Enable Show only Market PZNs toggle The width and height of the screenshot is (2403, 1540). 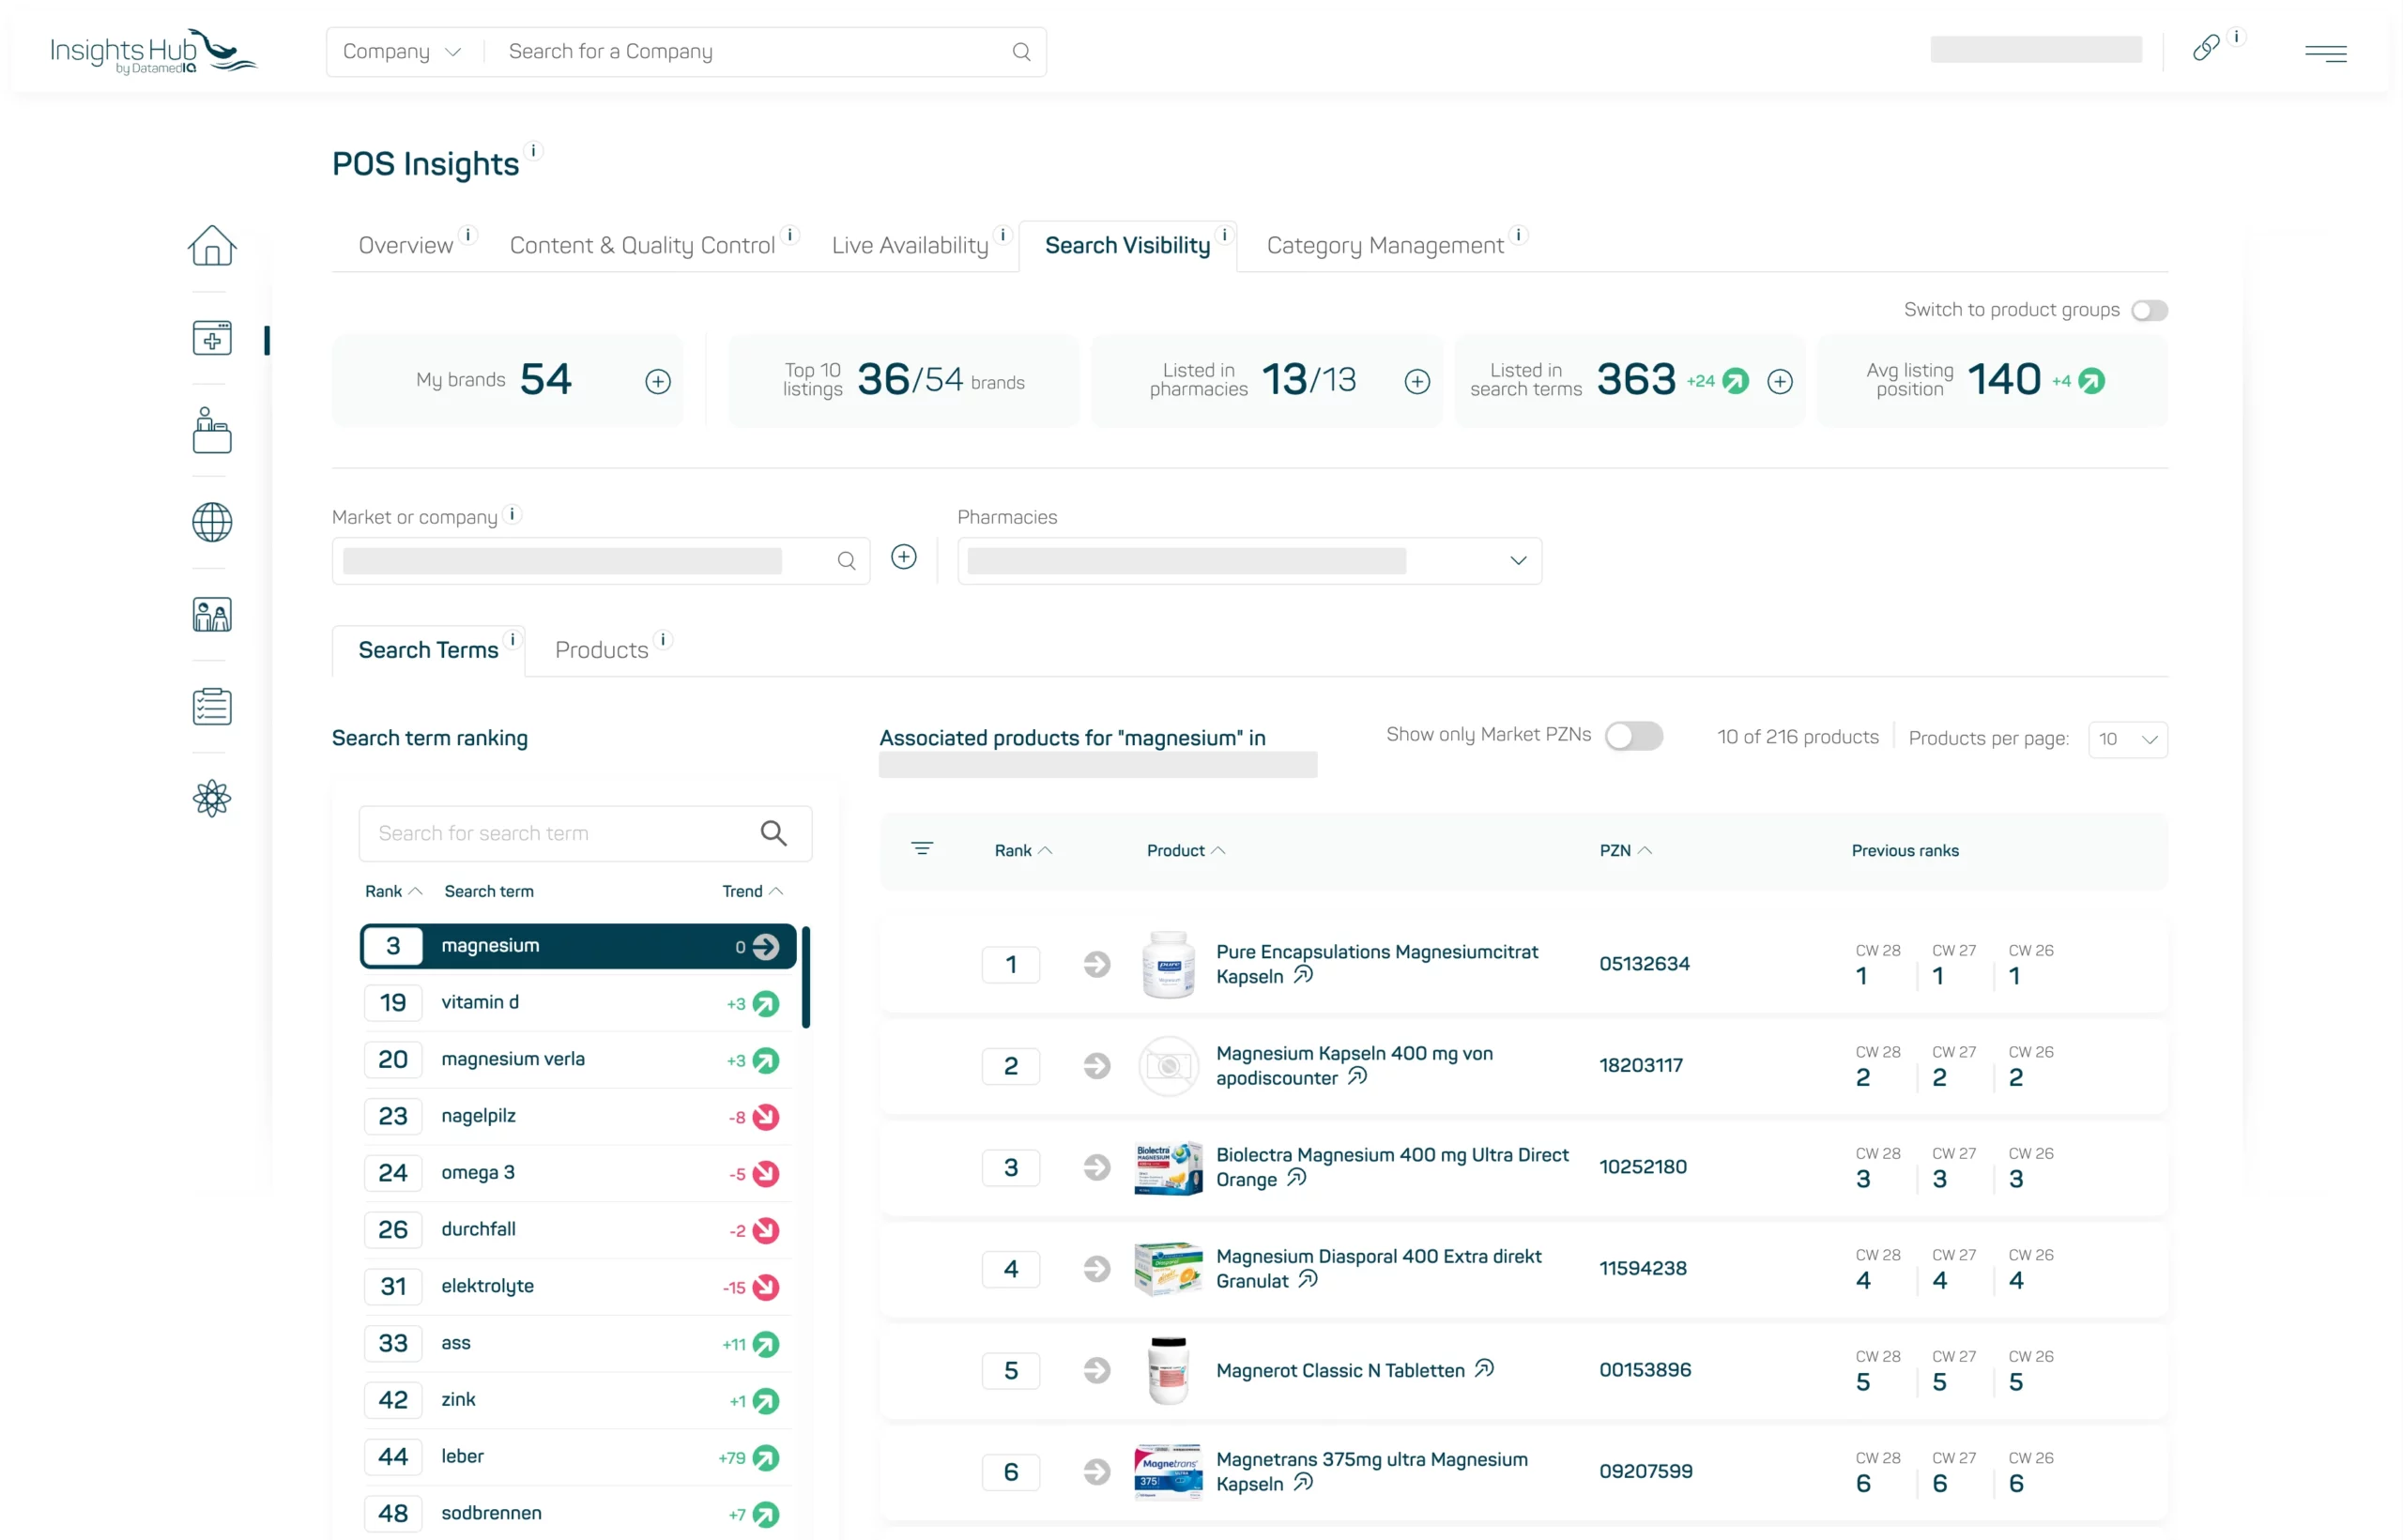tap(1633, 735)
